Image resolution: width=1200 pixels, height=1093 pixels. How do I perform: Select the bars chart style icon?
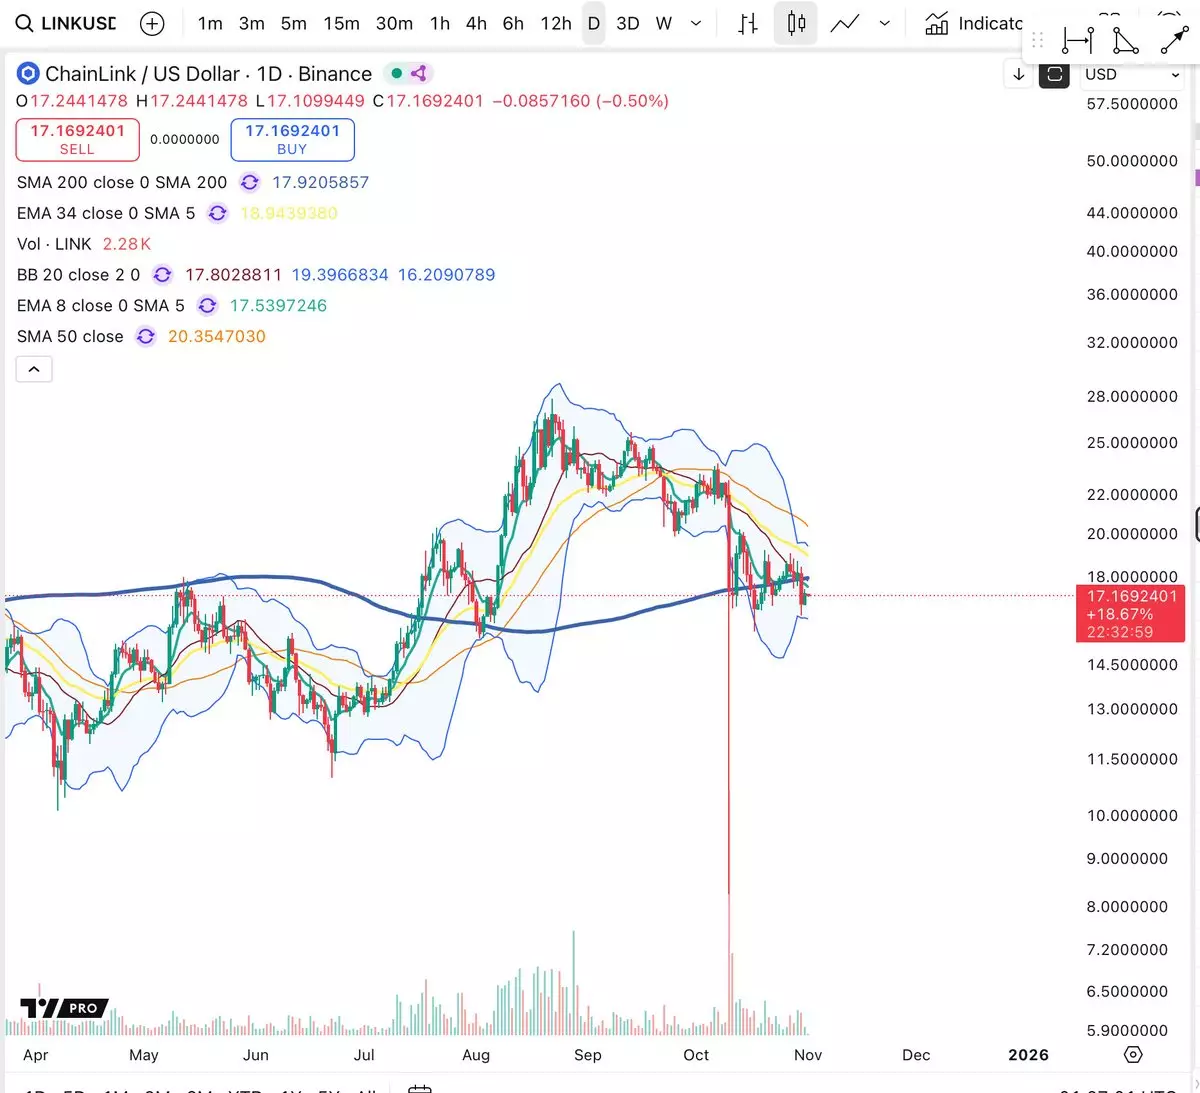coord(748,24)
